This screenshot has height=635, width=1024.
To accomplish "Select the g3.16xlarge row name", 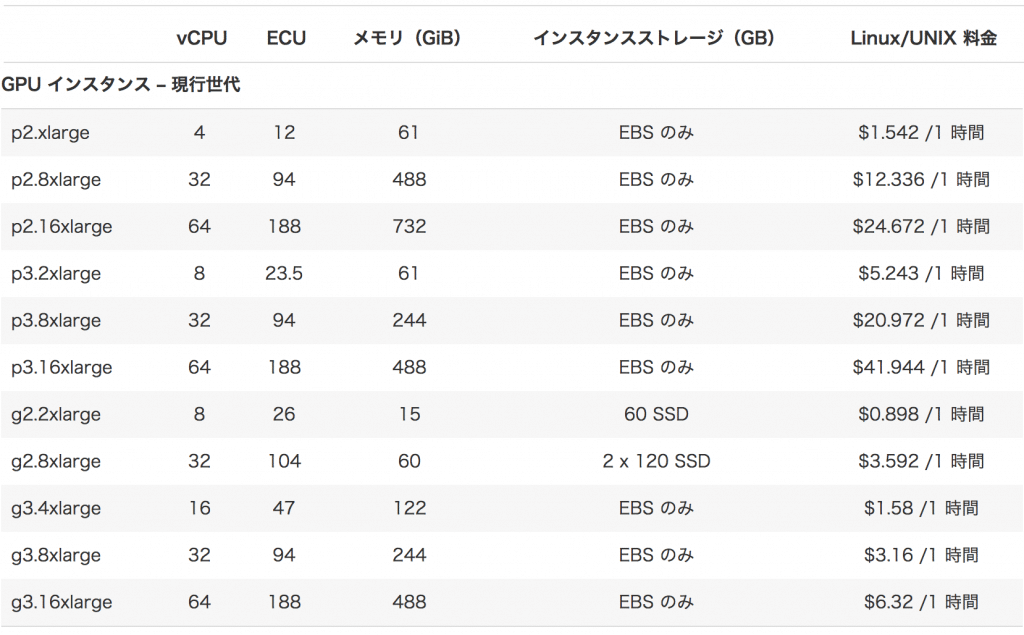I will (61, 603).
